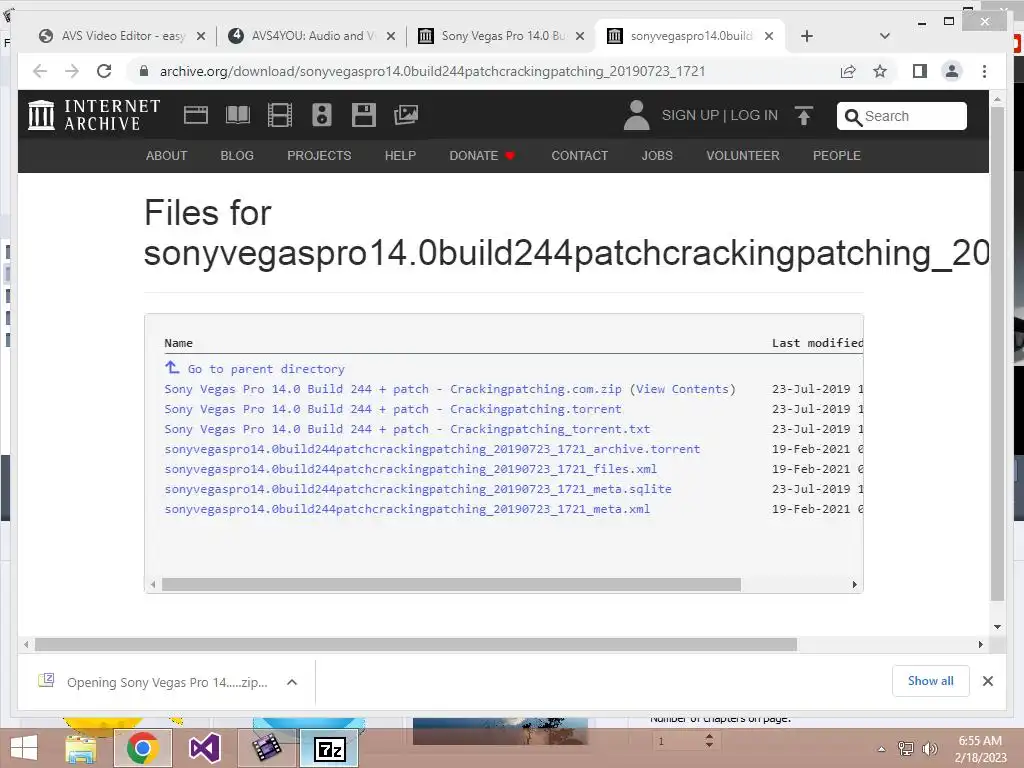Click the Upload arrow icon

tap(804, 116)
